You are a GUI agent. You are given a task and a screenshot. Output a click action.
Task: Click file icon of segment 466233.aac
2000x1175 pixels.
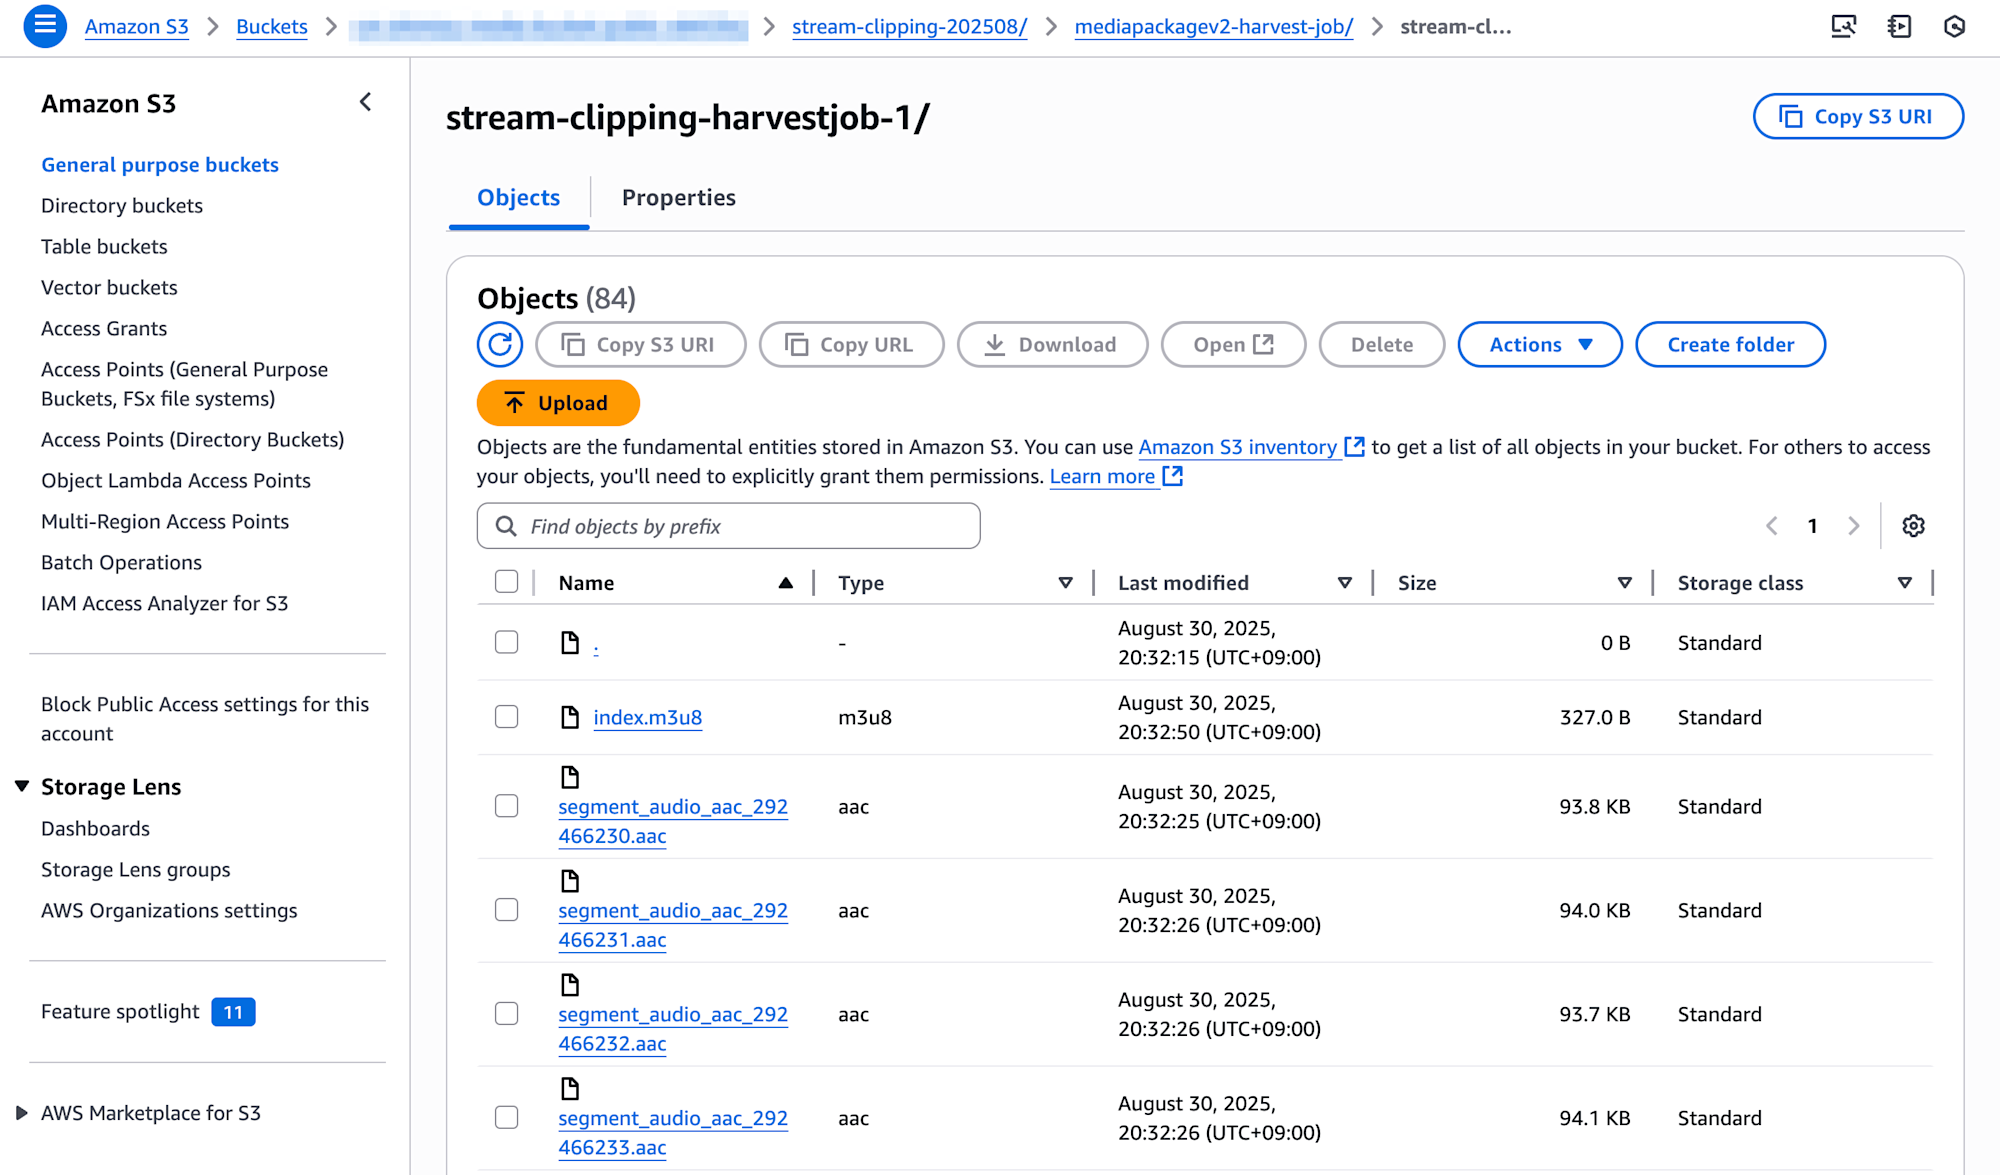click(570, 1089)
